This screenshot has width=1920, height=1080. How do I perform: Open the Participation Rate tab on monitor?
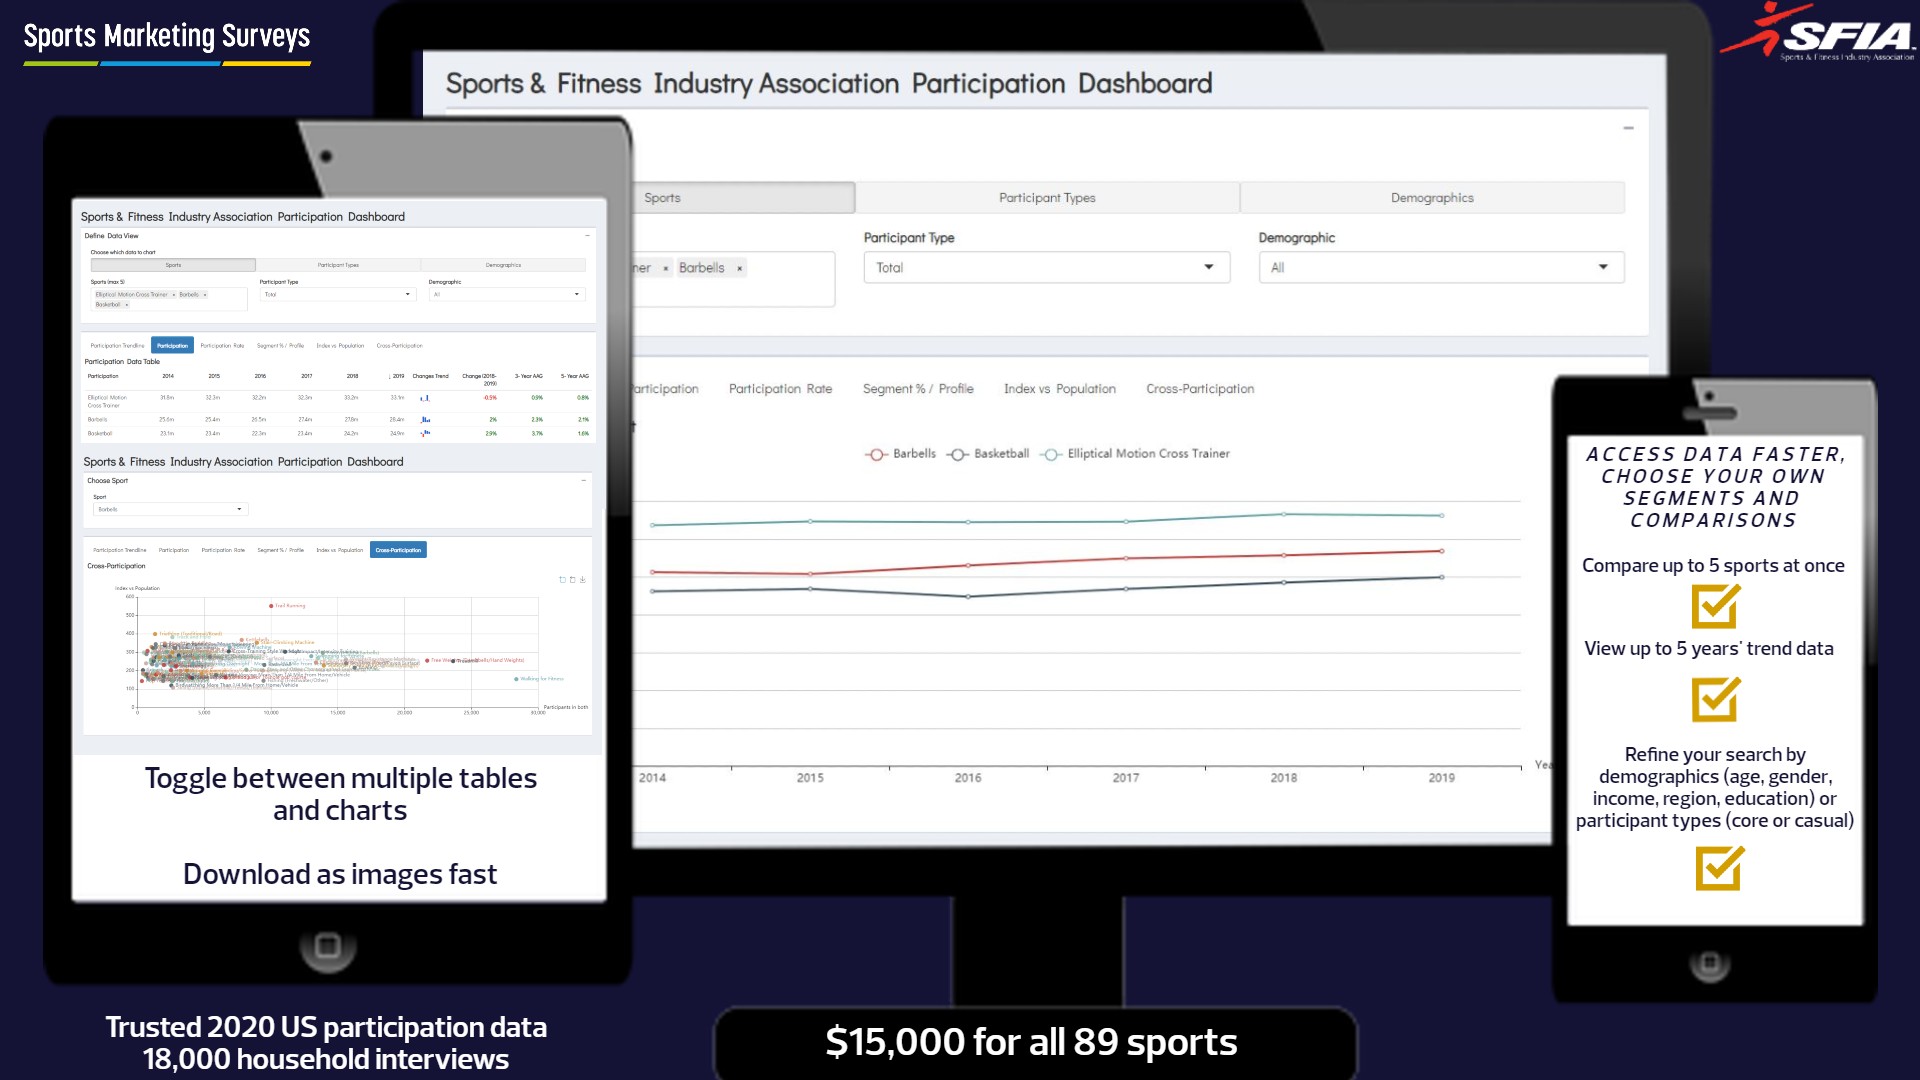(780, 389)
